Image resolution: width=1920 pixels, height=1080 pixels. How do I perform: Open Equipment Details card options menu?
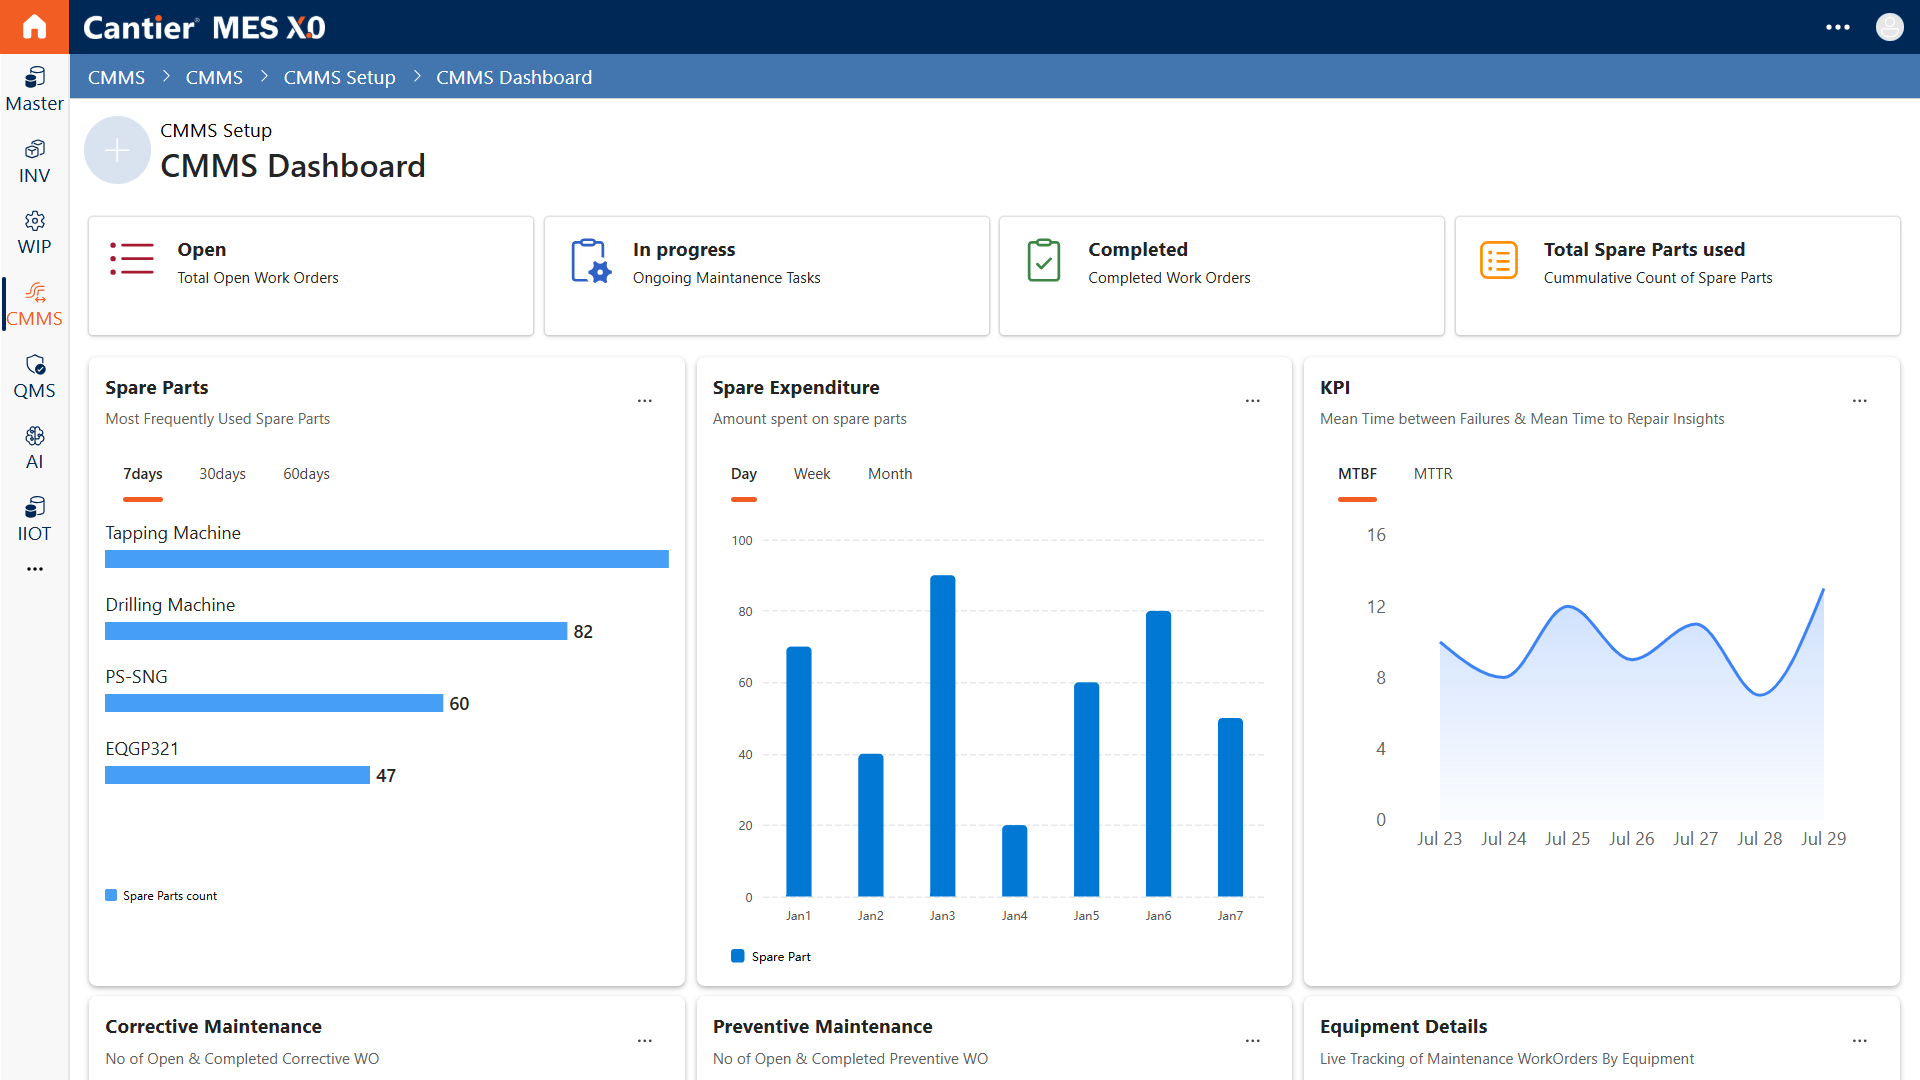(x=1860, y=1041)
